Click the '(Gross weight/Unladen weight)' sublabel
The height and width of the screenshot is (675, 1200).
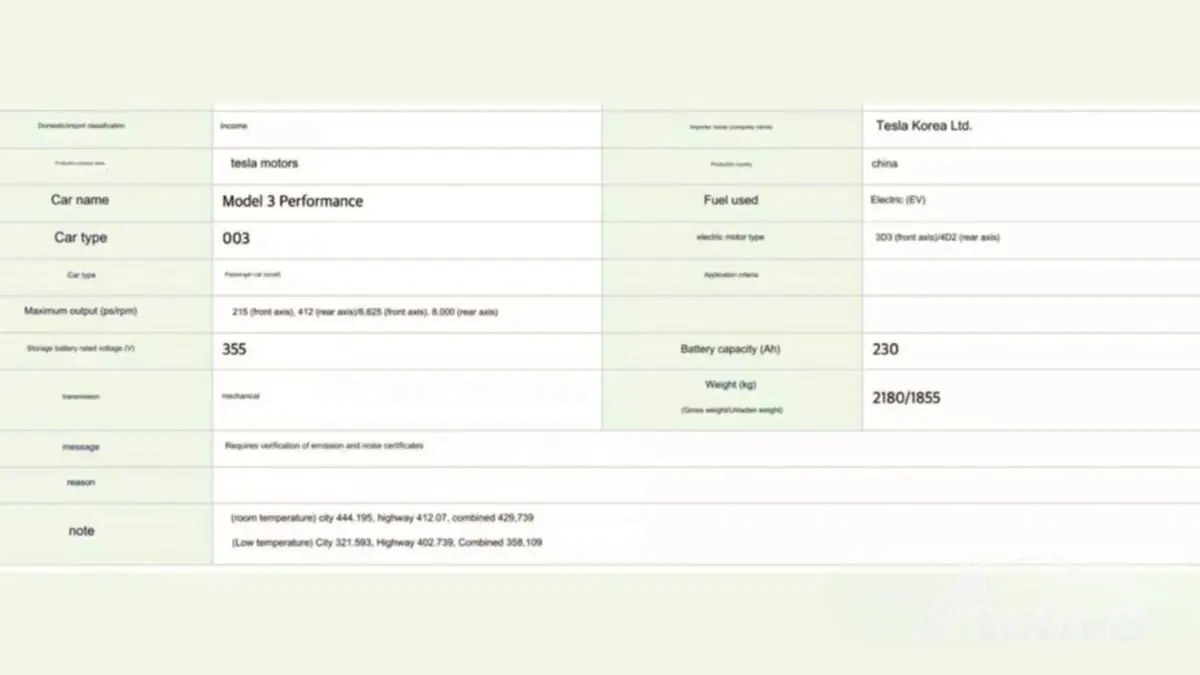[x=731, y=410]
